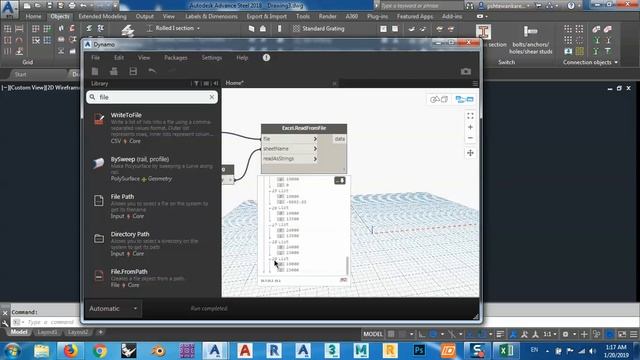Click the sheetName input port chevron
This screenshot has width=640, height=360.
[x=315, y=149]
